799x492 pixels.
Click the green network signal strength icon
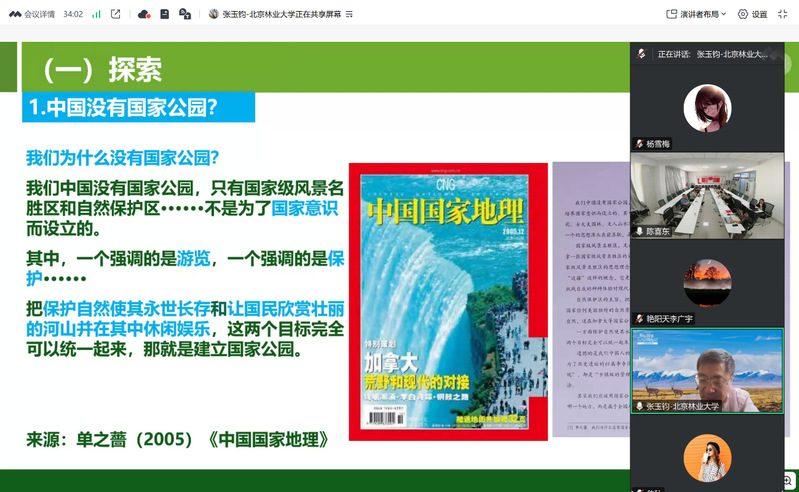pyautogui.click(x=96, y=14)
